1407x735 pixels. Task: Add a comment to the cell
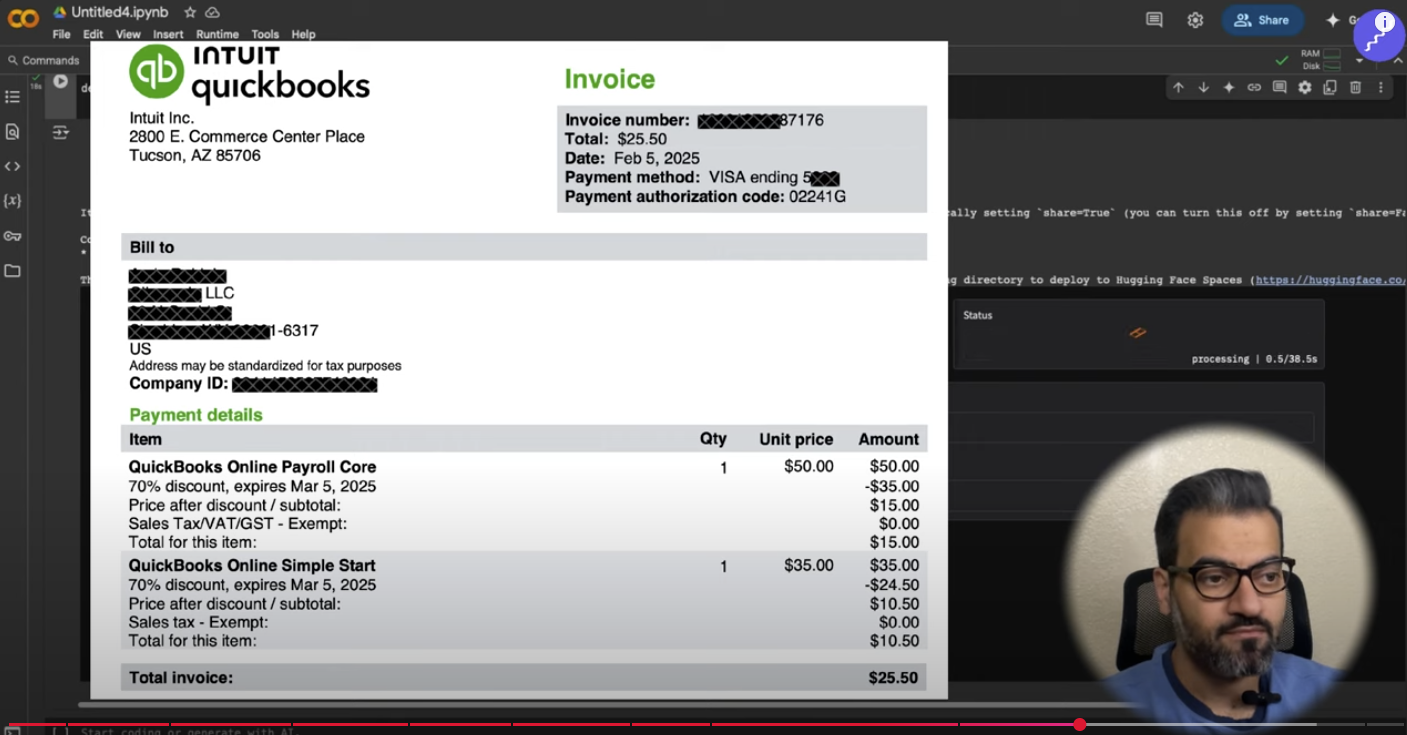tap(1279, 88)
